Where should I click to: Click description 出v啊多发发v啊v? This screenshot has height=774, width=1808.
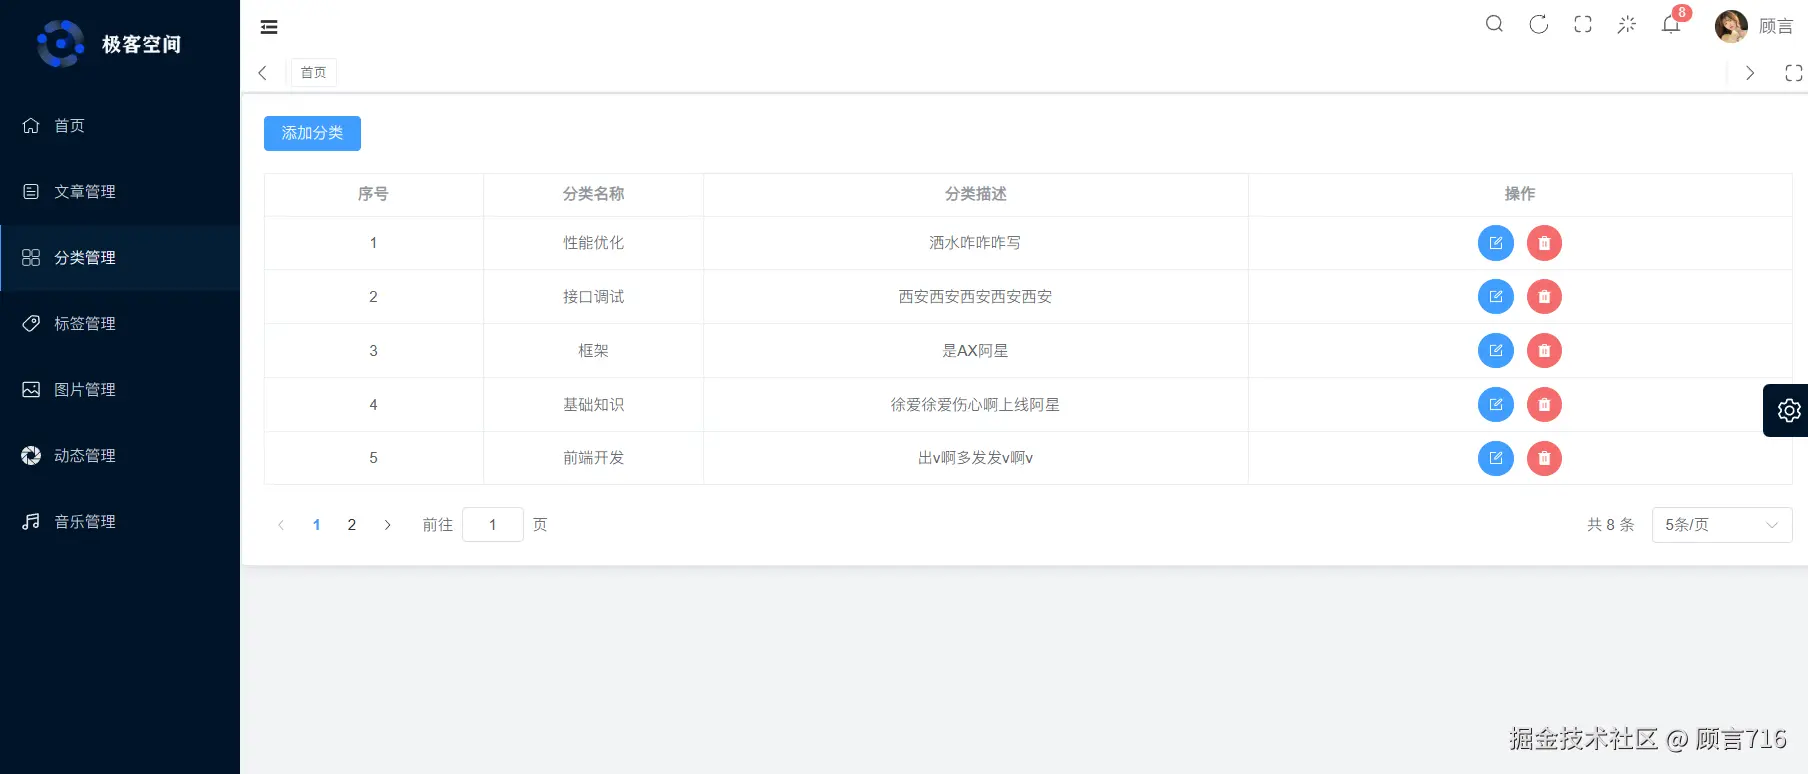click(975, 458)
